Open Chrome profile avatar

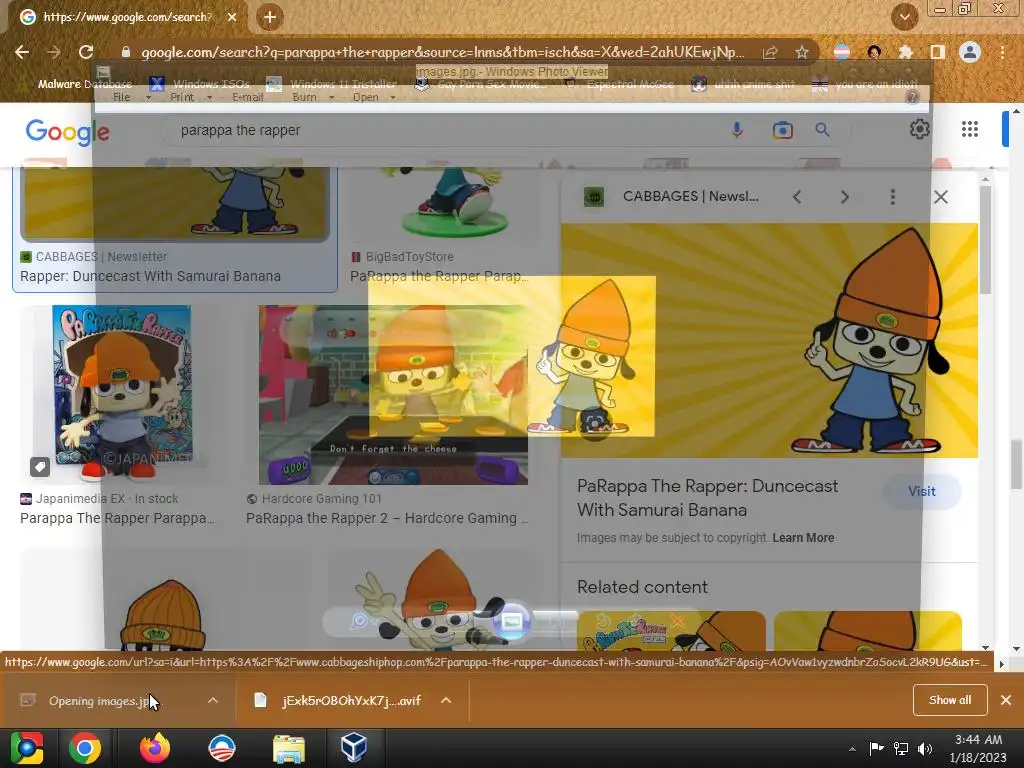coord(970,52)
